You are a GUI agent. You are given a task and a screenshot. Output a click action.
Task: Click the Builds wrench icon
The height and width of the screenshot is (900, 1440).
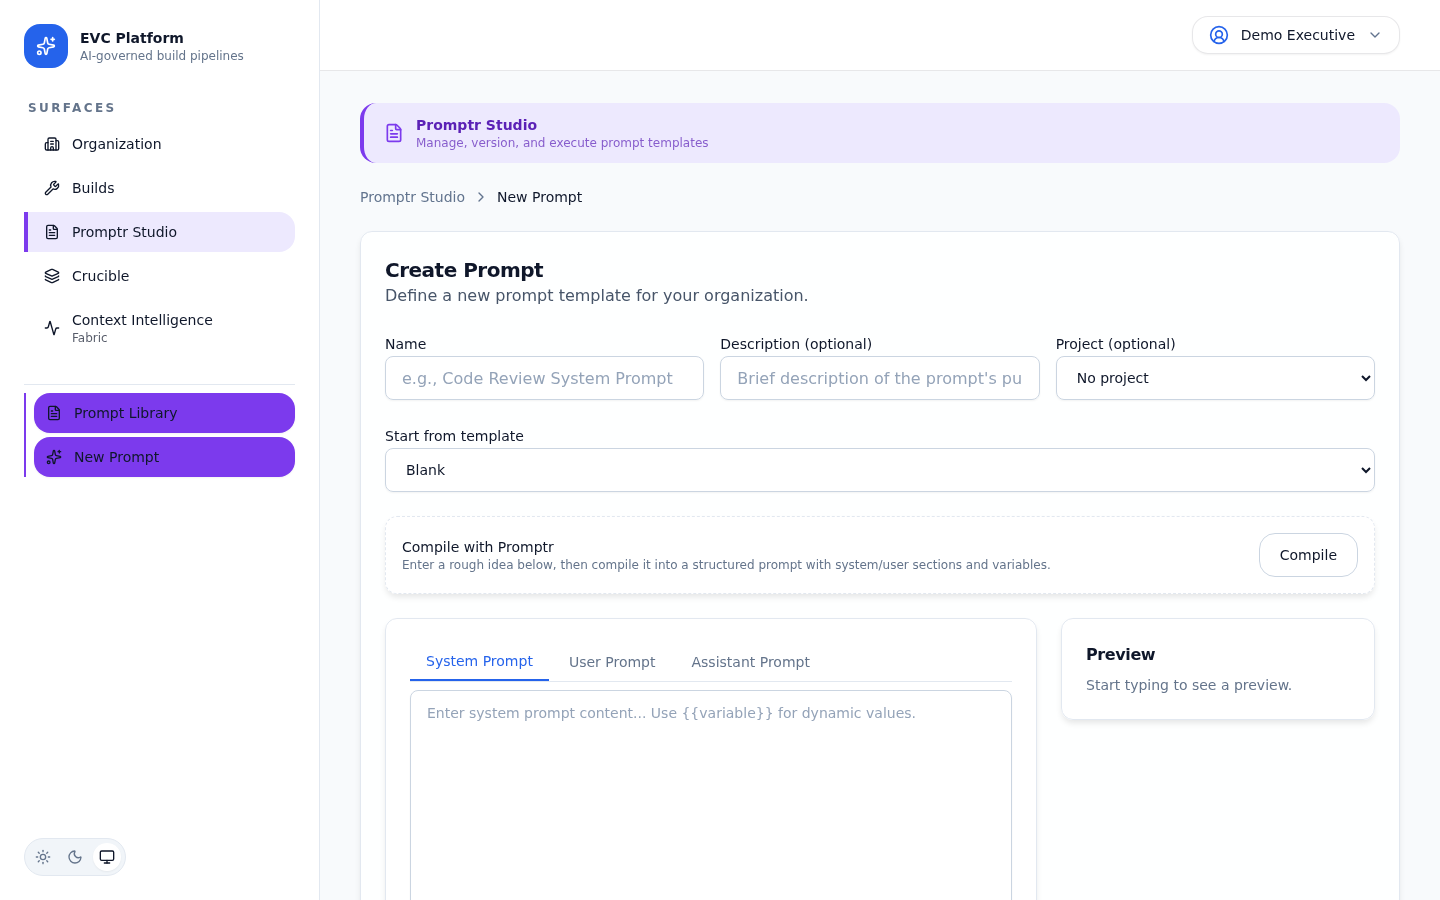click(x=52, y=188)
